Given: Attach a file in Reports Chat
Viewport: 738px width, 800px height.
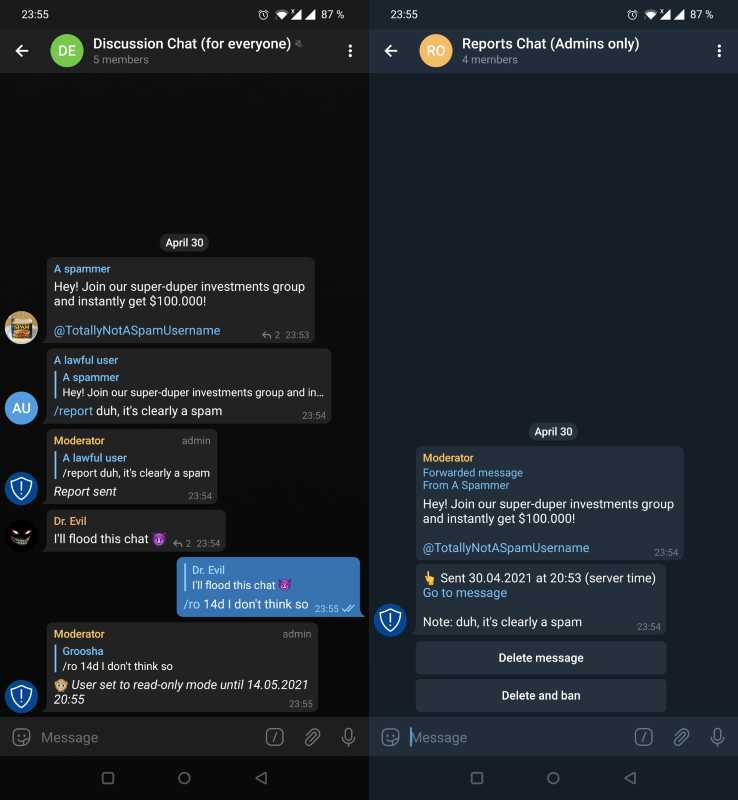Looking at the screenshot, I should [x=681, y=737].
